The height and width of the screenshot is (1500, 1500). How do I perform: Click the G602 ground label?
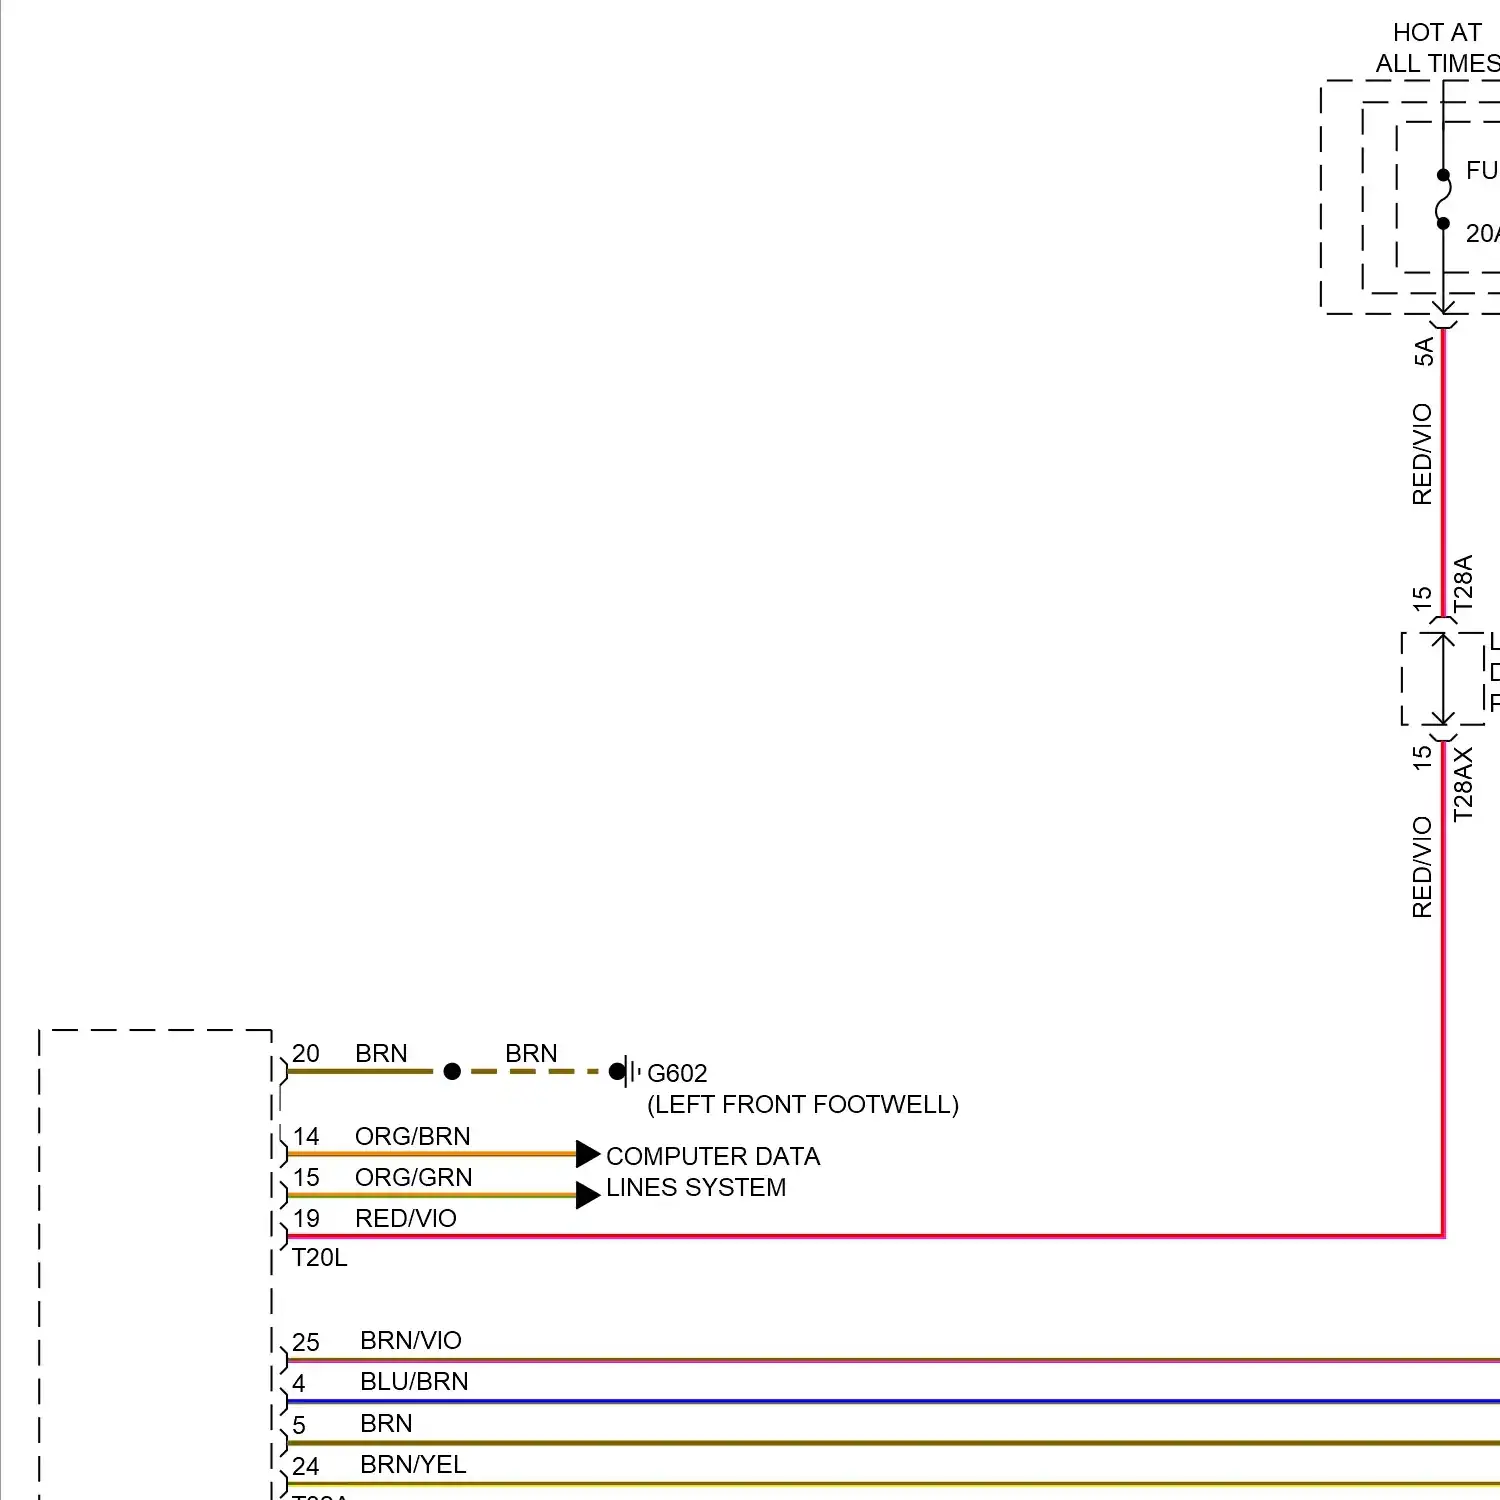tap(677, 1073)
